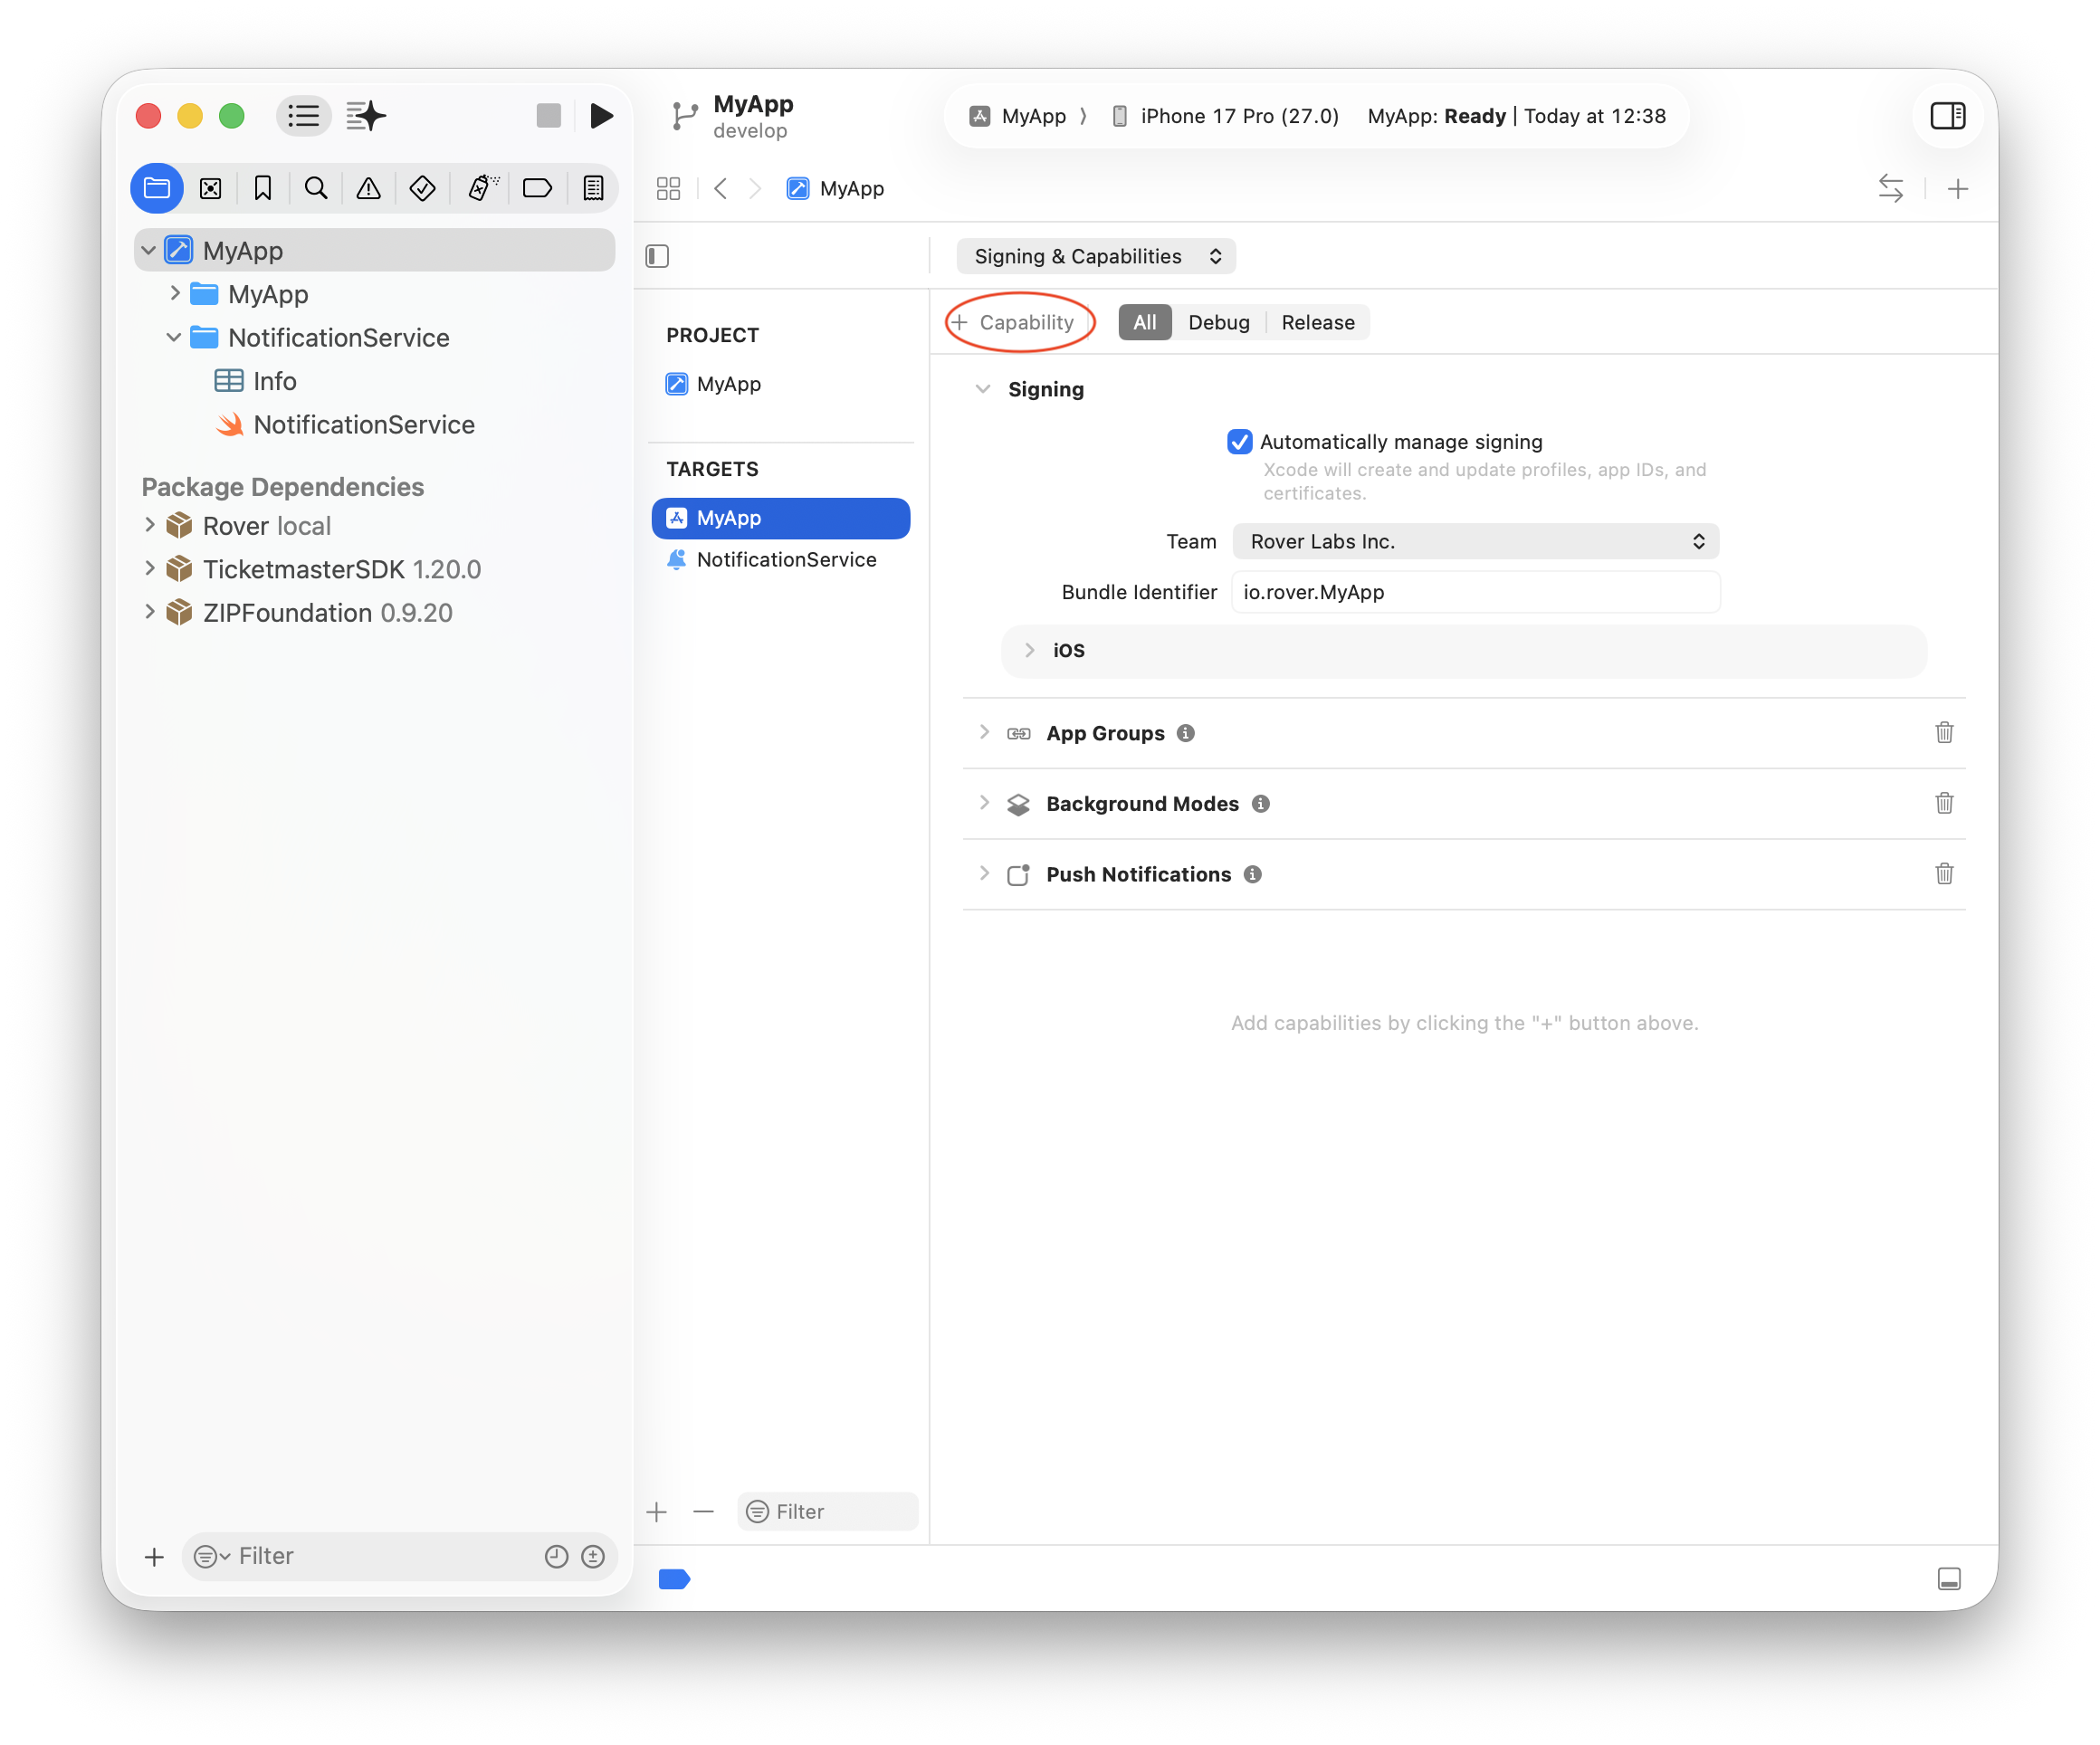The height and width of the screenshot is (1745, 2100).
Task: Expand the ZIPFoundation package
Action: [149, 612]
